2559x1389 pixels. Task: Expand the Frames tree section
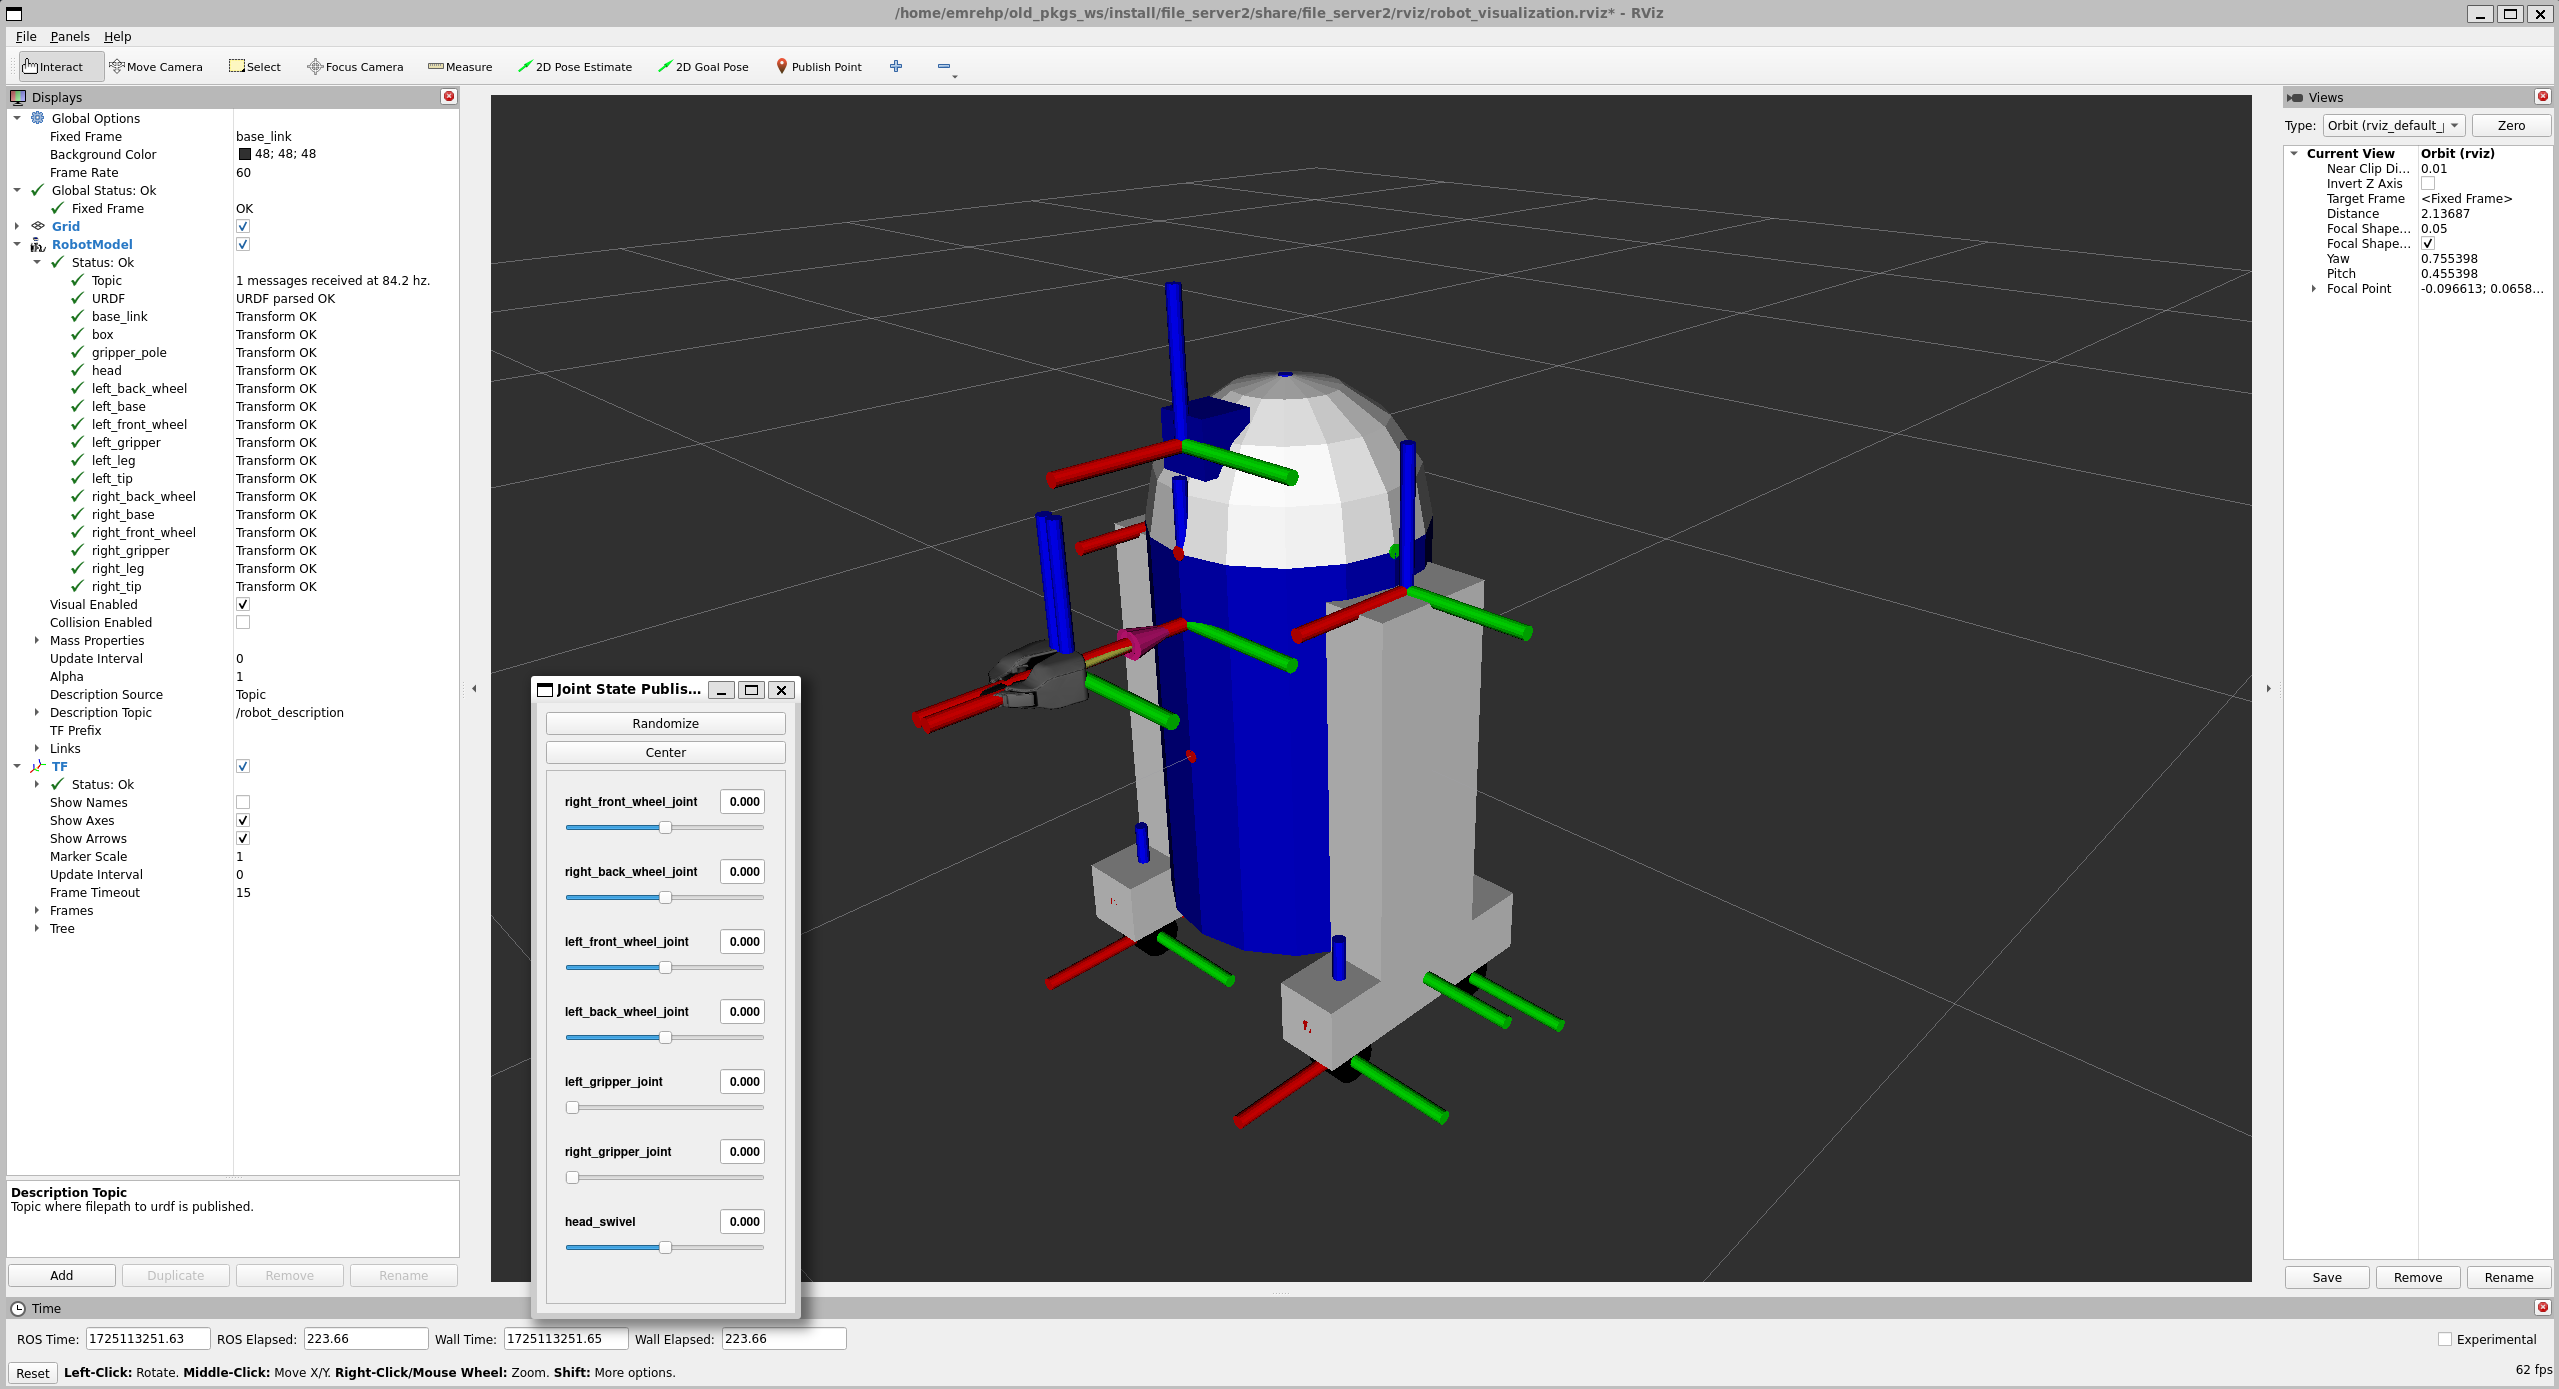coord(38,908)
